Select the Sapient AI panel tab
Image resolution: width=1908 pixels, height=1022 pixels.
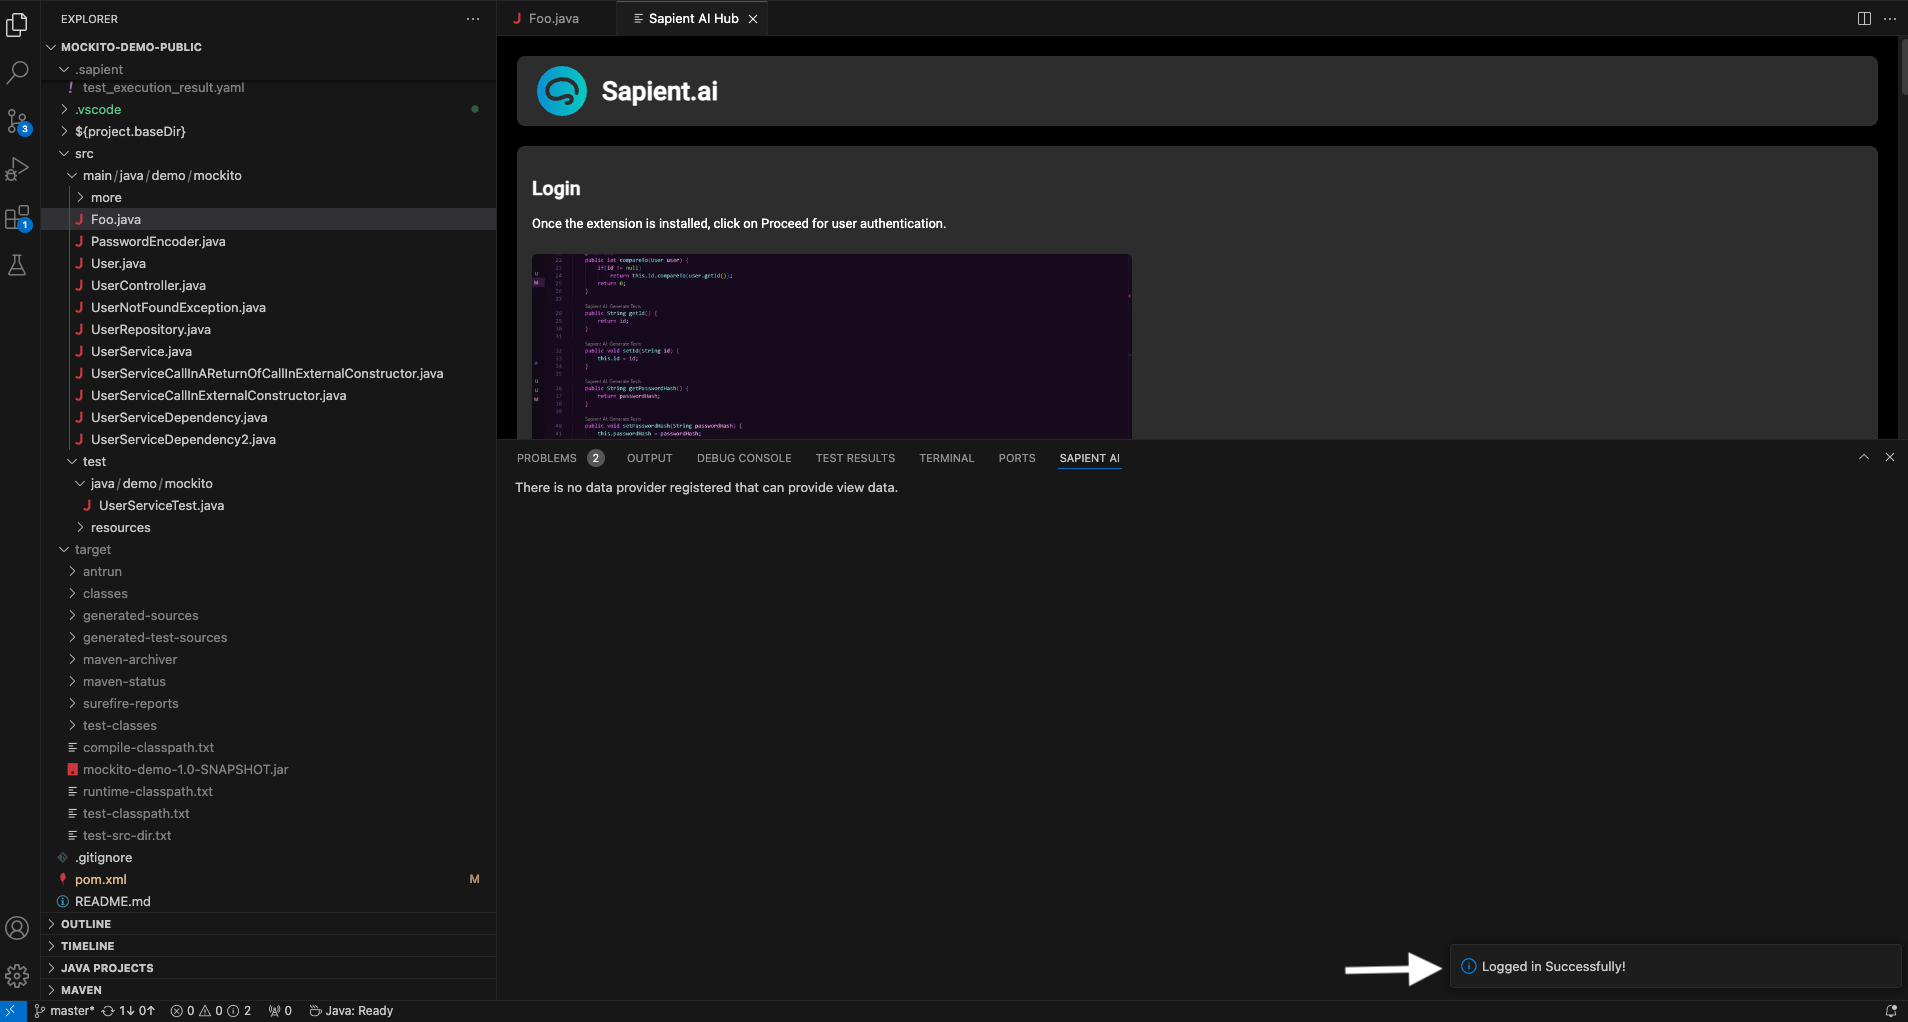point(1089,458)
